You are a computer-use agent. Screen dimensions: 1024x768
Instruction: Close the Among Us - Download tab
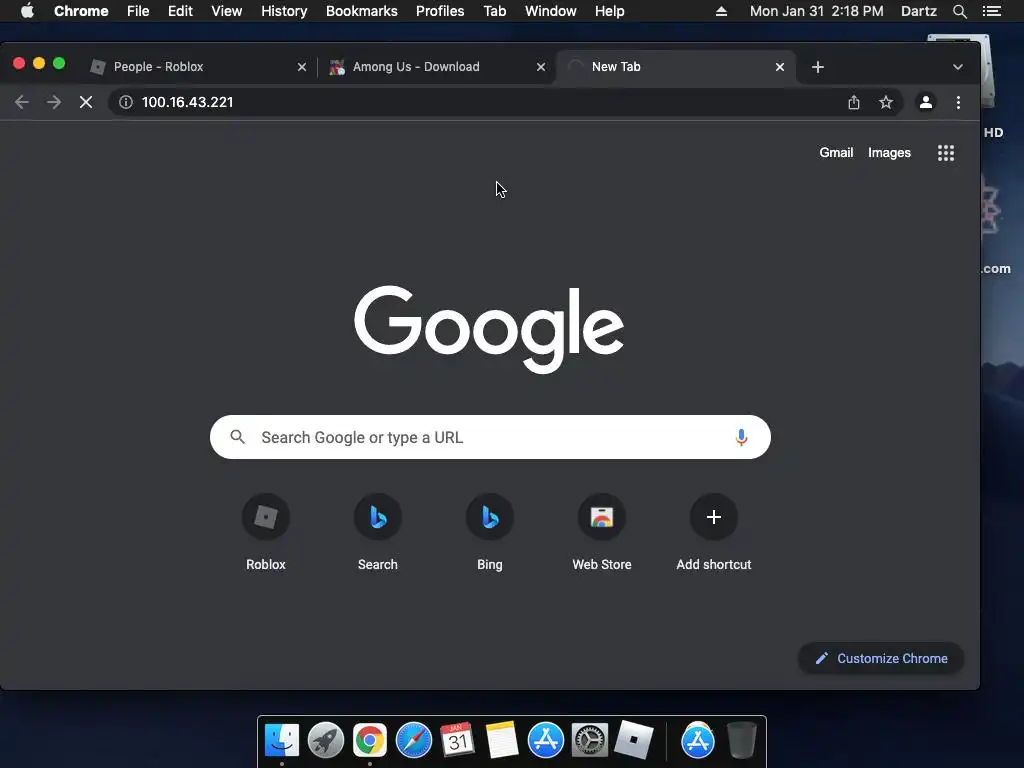point(541,67)
